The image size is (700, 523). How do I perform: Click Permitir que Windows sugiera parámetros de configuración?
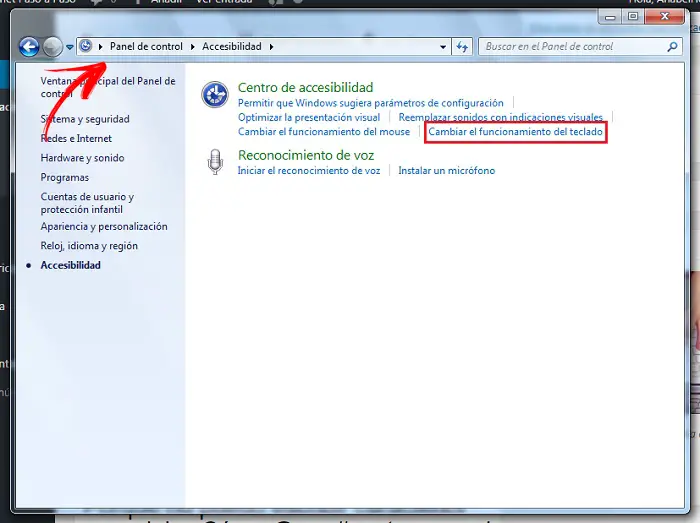371,103
